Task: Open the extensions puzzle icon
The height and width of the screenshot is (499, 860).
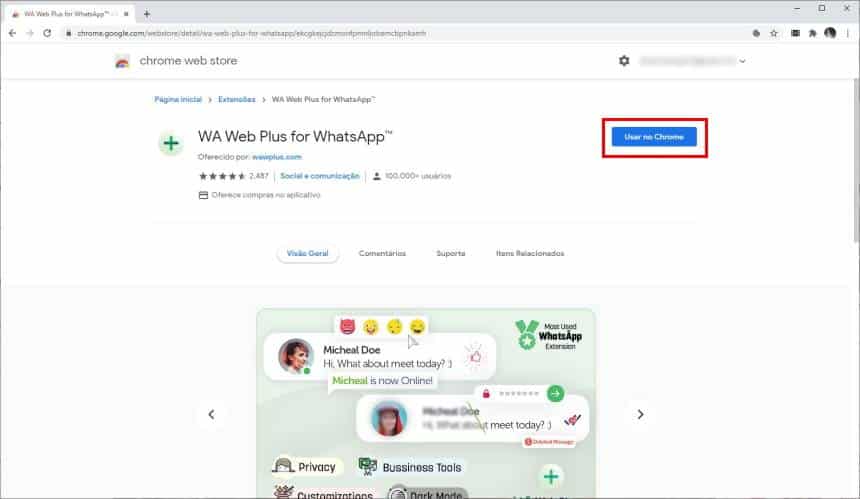Action: 812,33
